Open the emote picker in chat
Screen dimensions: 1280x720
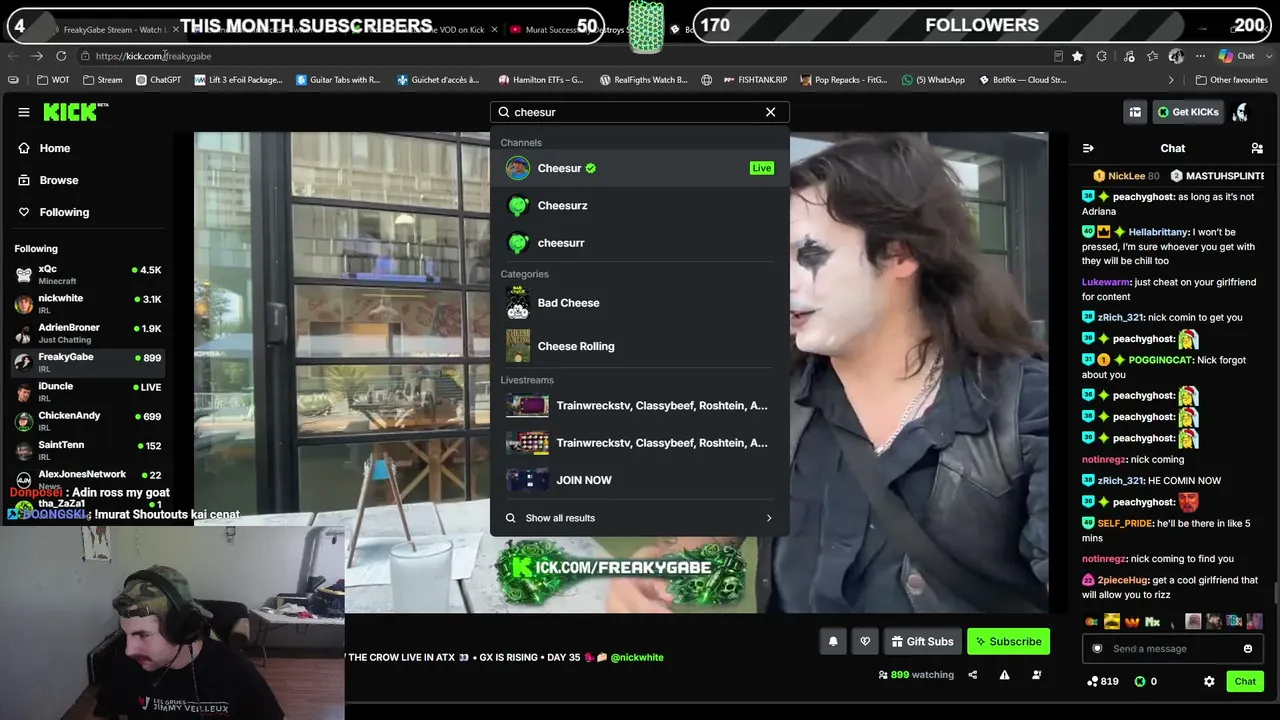[x=1247, y=649]
